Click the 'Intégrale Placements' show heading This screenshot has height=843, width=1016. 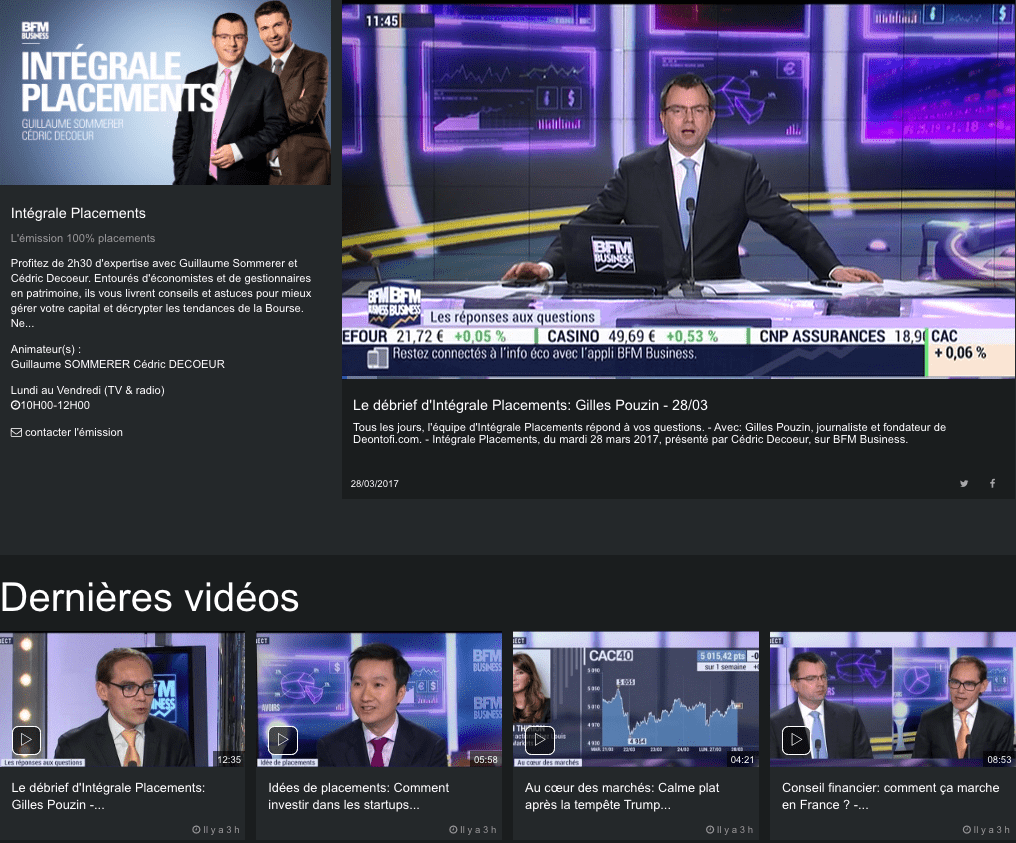coord(78,213)
